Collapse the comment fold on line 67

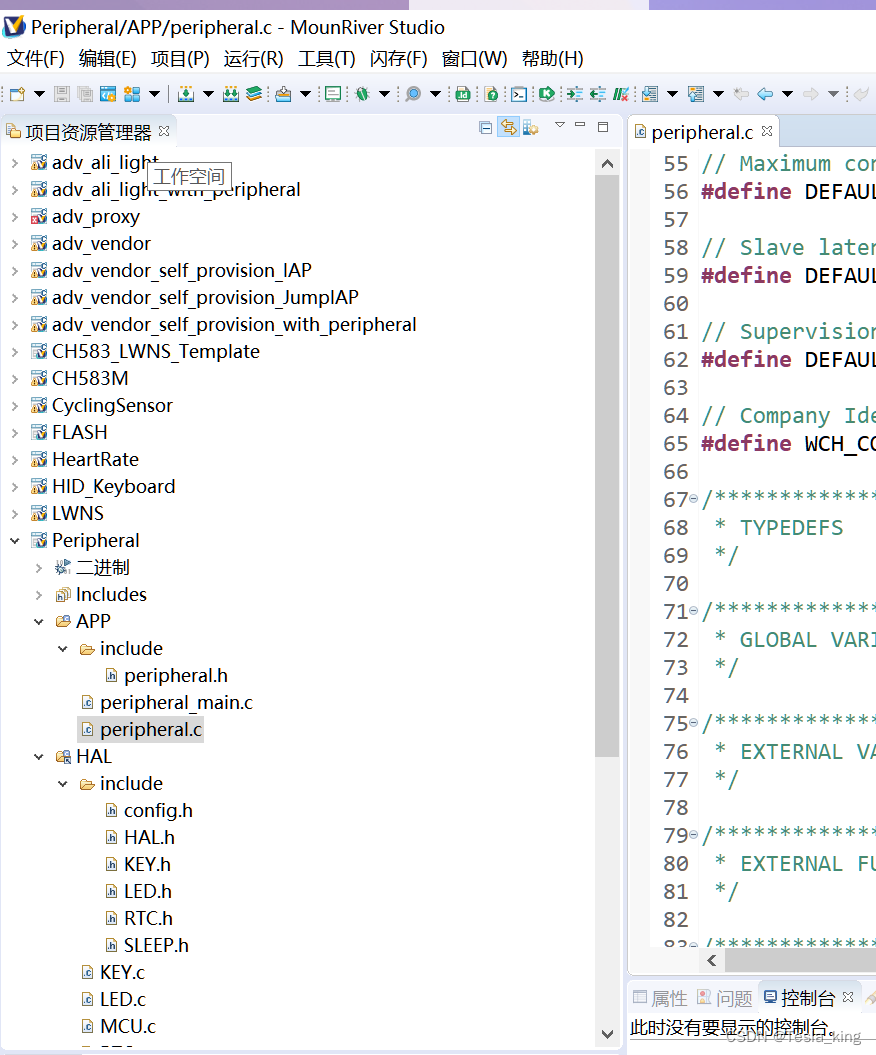(x=694, y=499)
